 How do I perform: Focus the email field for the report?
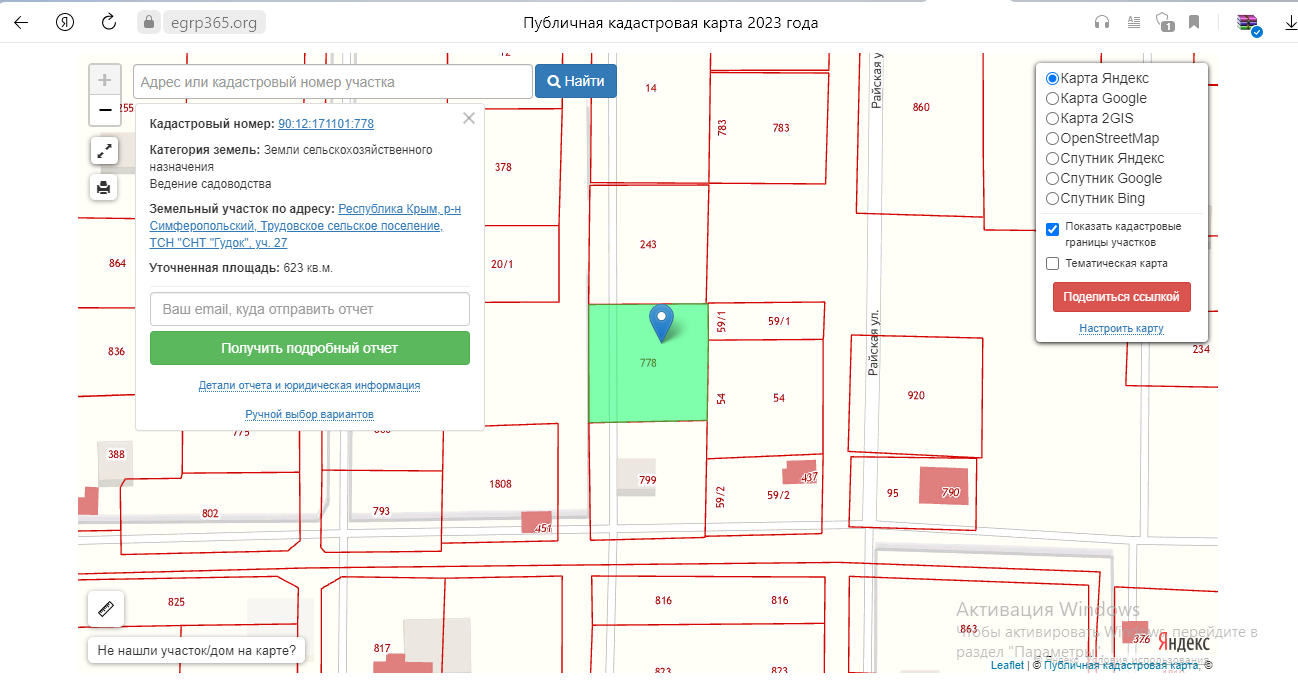310,309
